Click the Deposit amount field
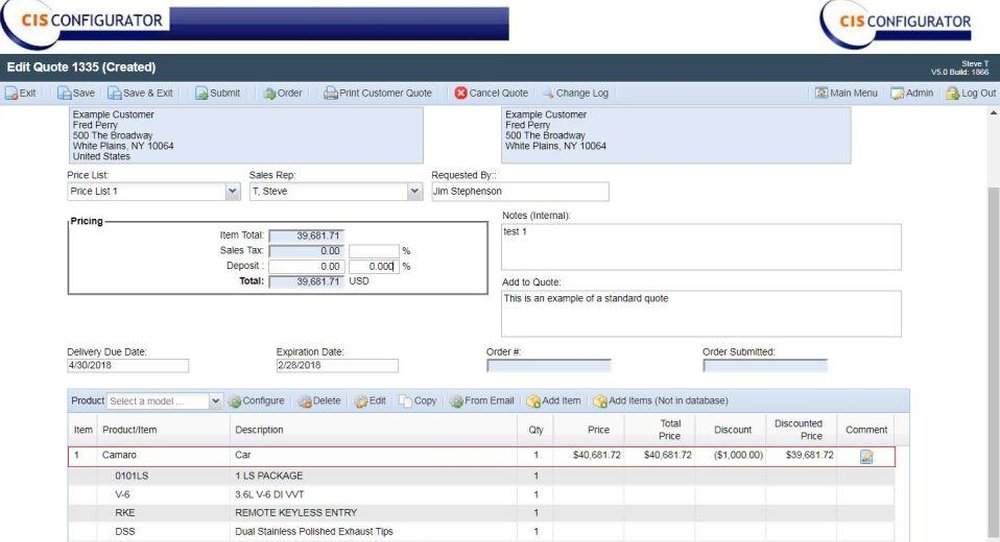The image size is (1000, 542). click(307, 267)
